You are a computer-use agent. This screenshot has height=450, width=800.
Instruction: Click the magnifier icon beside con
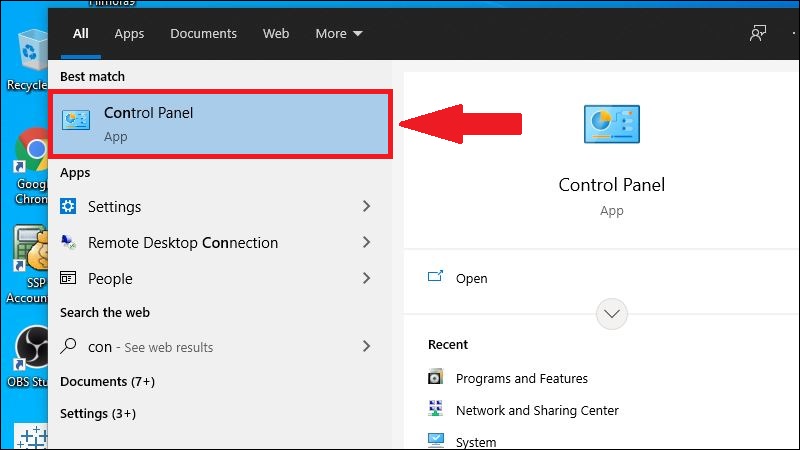click(x=68, y=346)
